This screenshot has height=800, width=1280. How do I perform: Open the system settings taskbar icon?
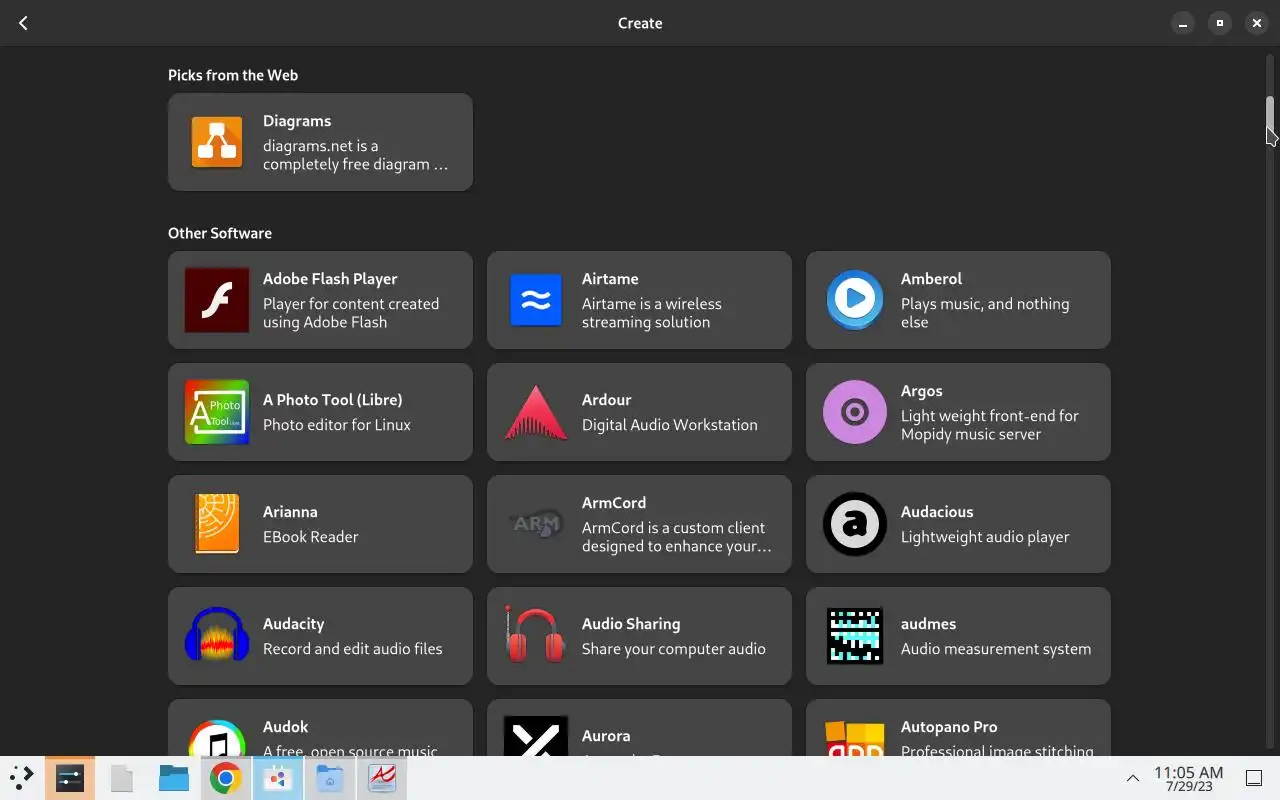[70, 778]
